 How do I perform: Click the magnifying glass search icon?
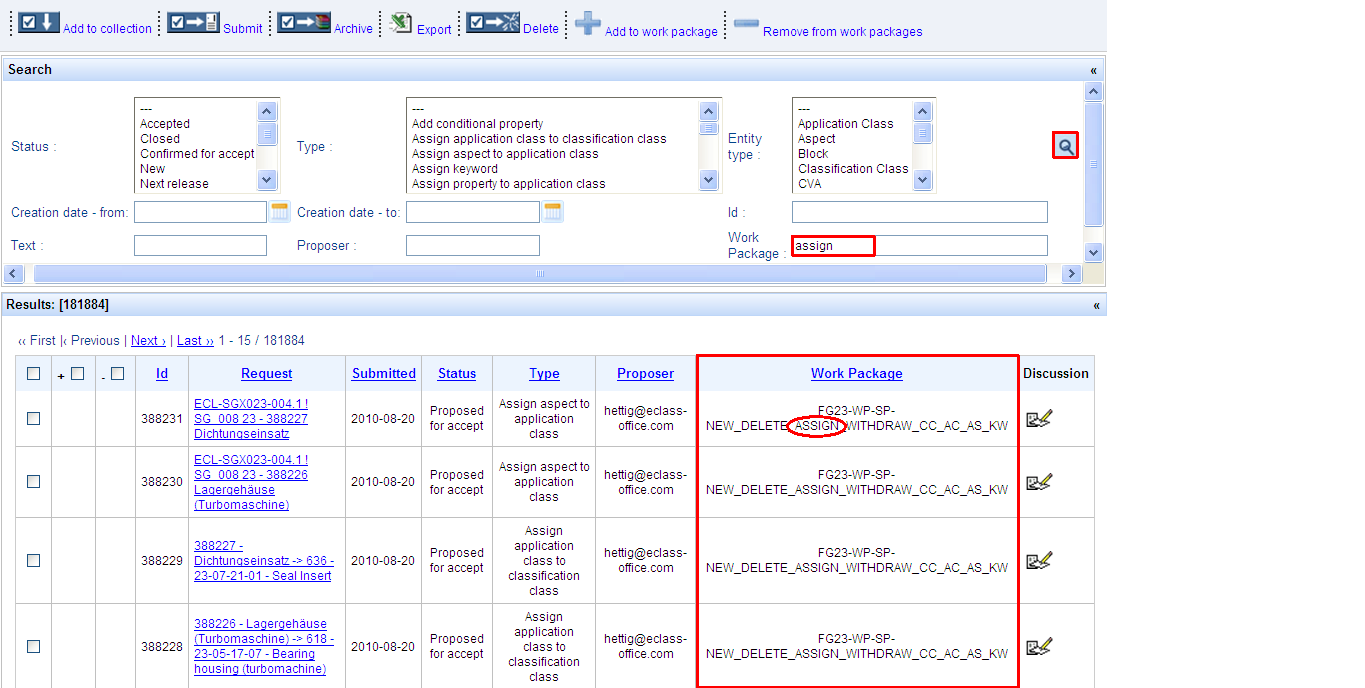click(x=1066, y=146)
